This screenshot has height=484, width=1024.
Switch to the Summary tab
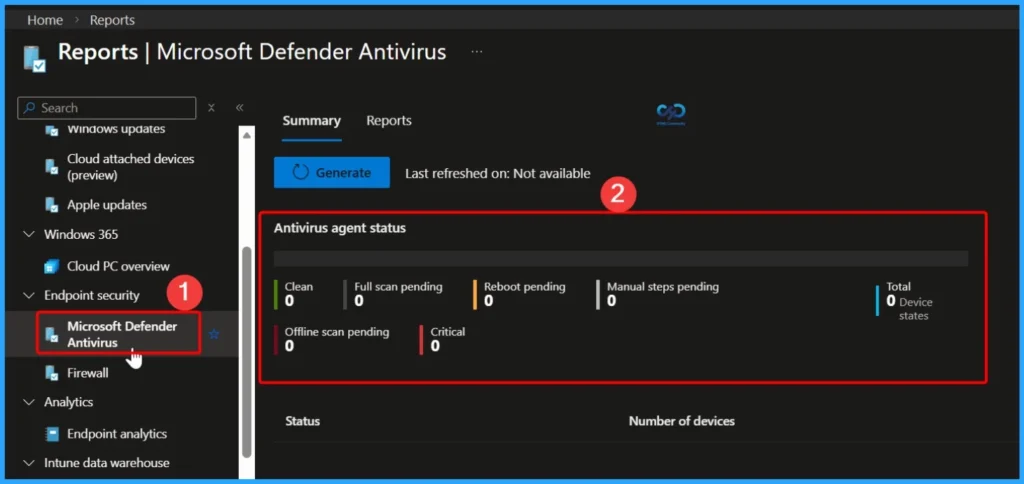coord(312,121)
